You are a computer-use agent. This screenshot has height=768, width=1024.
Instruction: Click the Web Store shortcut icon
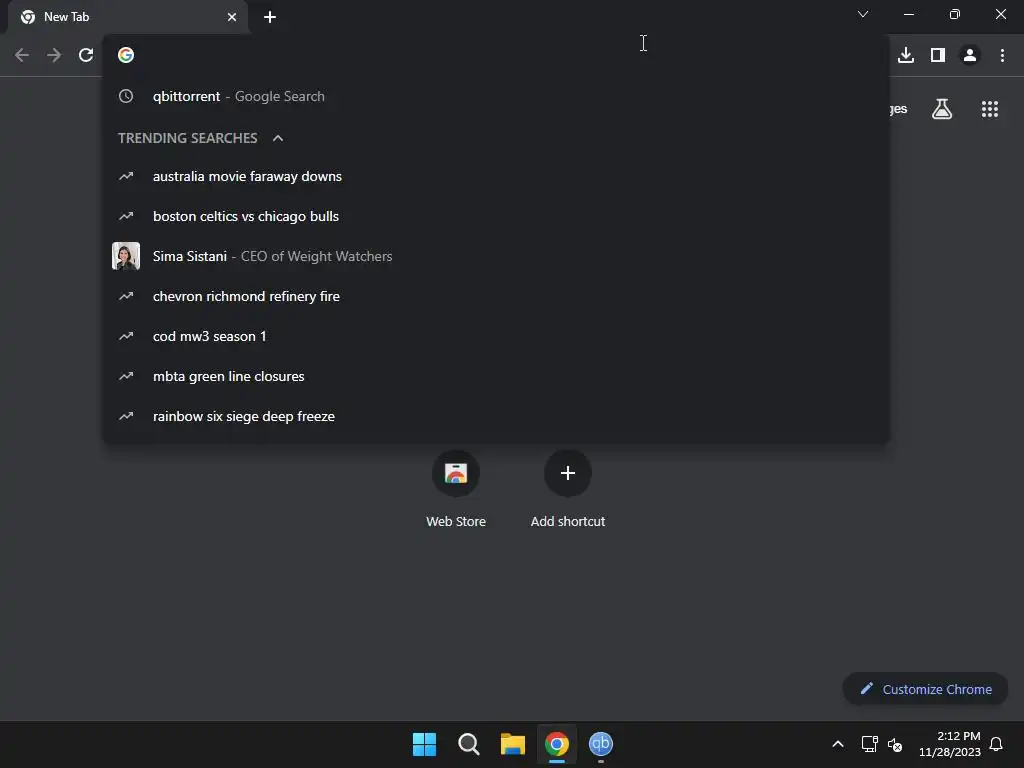click(456, 473)
